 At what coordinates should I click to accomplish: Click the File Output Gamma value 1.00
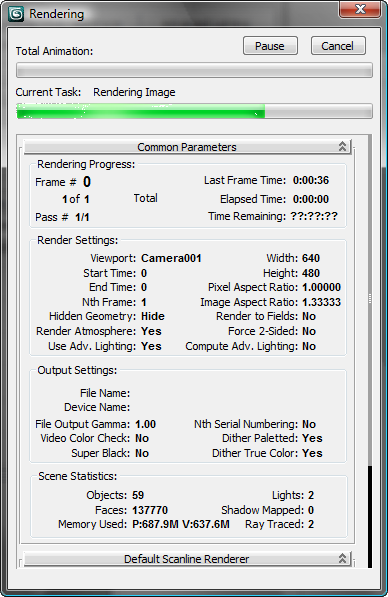pos(145,424)
